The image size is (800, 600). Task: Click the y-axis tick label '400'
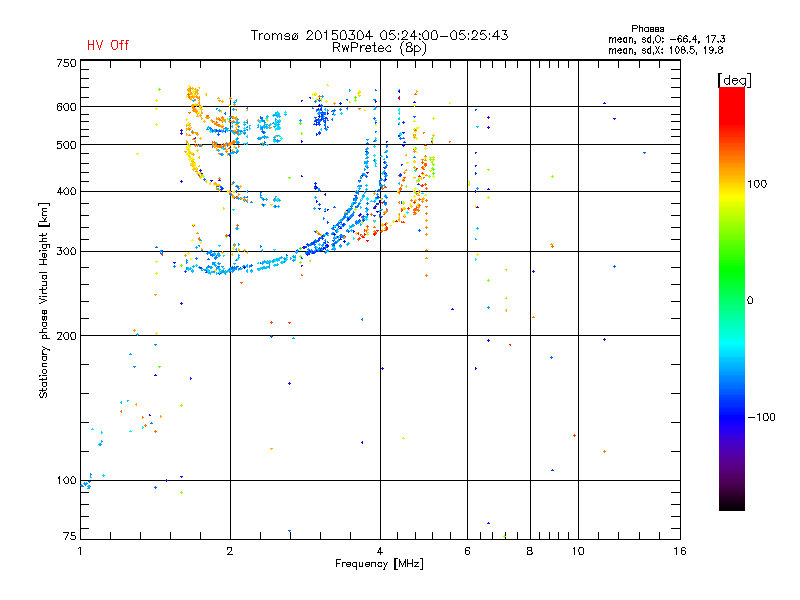tap(66, 192)
